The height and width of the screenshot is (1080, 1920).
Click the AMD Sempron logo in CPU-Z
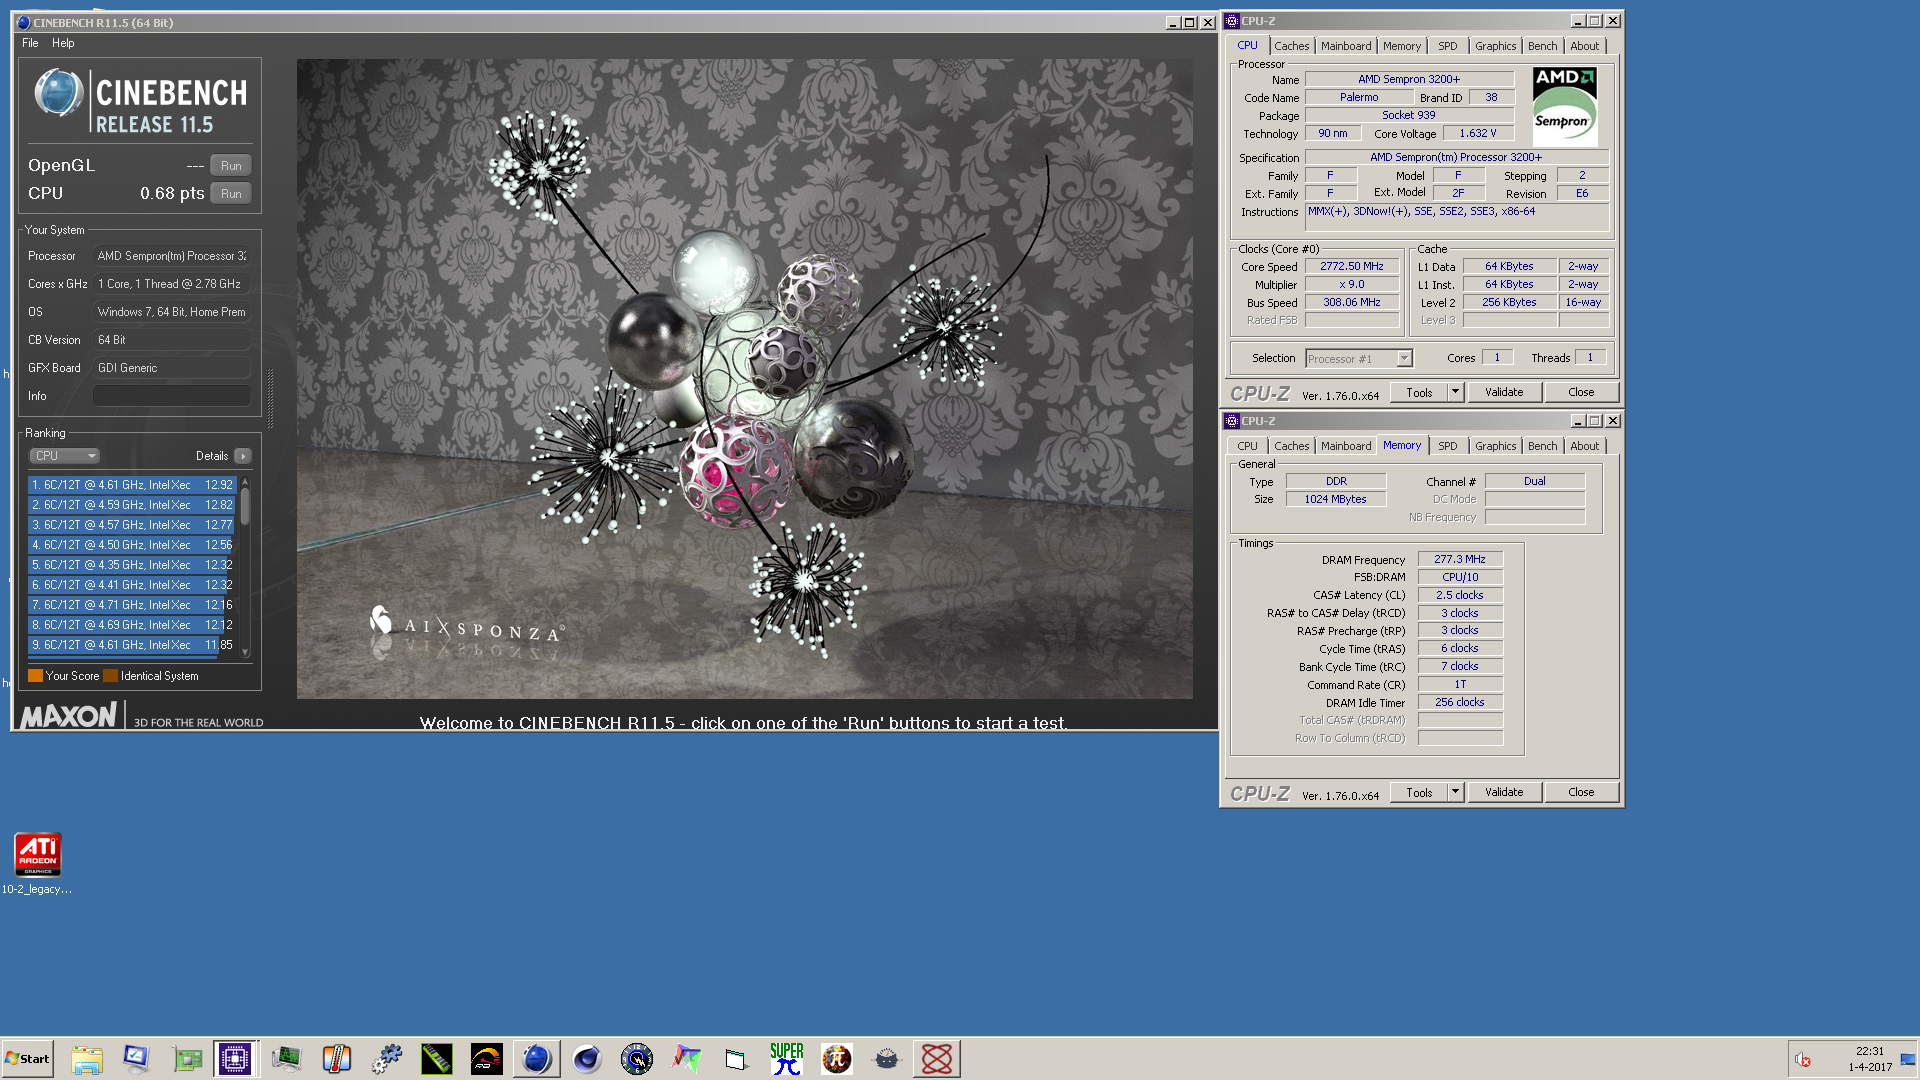tap(1565, 108)
